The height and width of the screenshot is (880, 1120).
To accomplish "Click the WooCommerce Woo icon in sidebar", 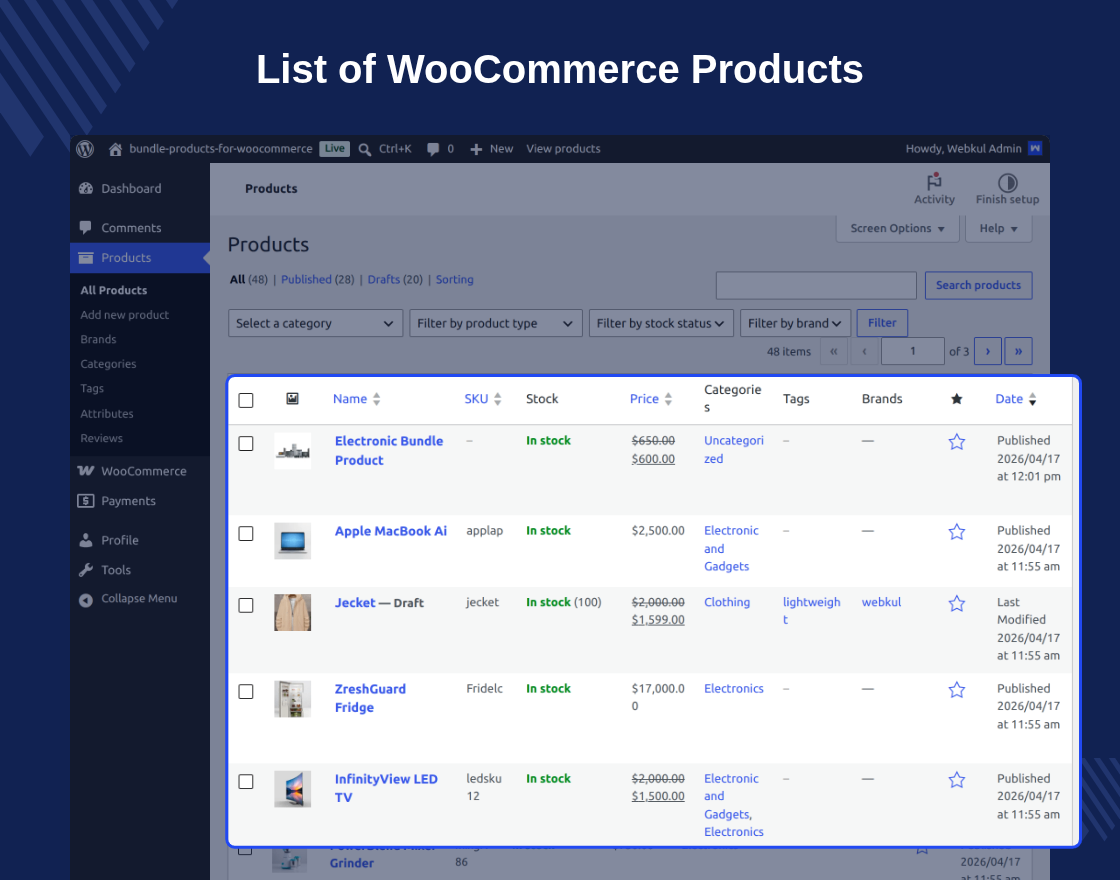I will point(86,471).
